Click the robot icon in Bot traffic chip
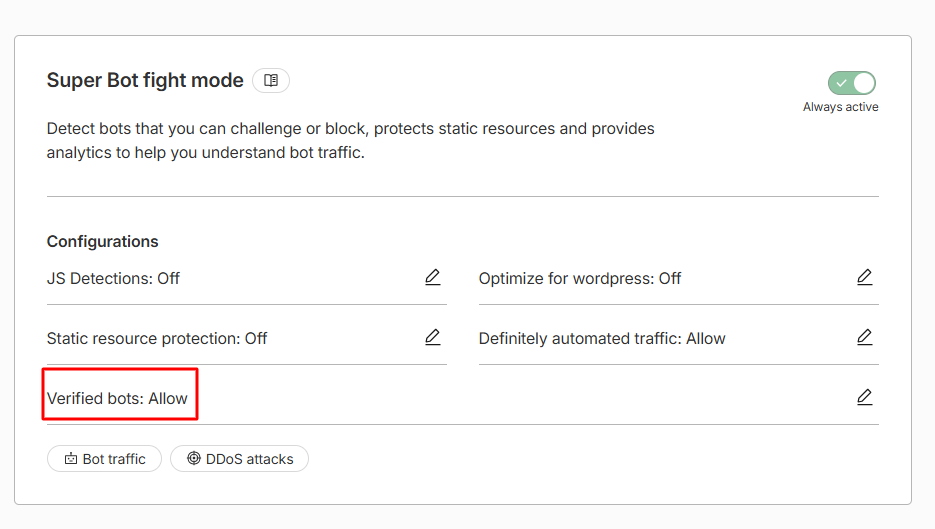 coord(71,459)
